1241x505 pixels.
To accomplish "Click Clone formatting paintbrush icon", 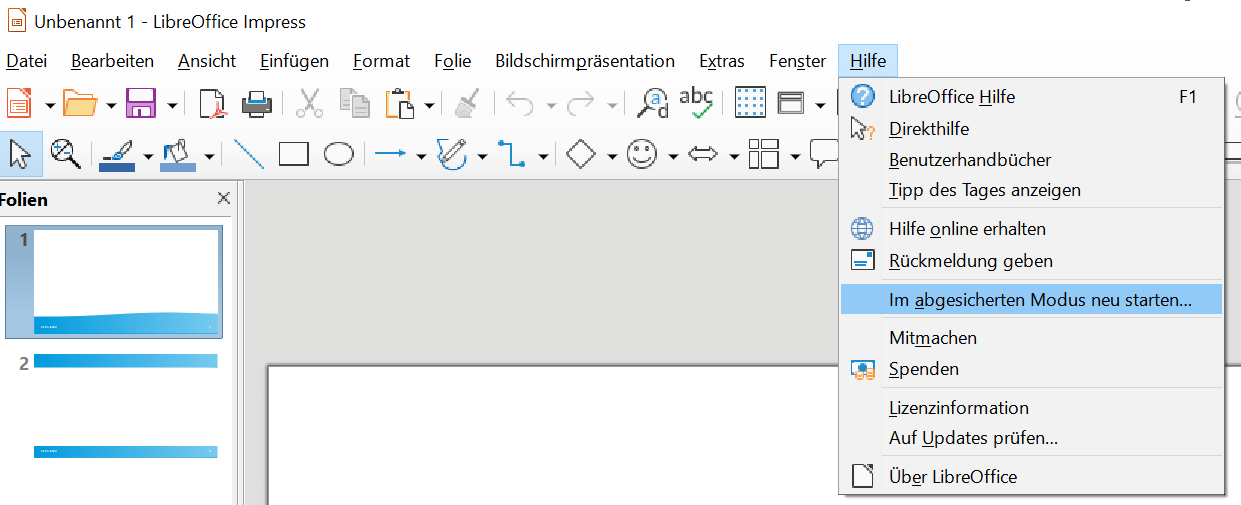I will [x=466, y=103].
